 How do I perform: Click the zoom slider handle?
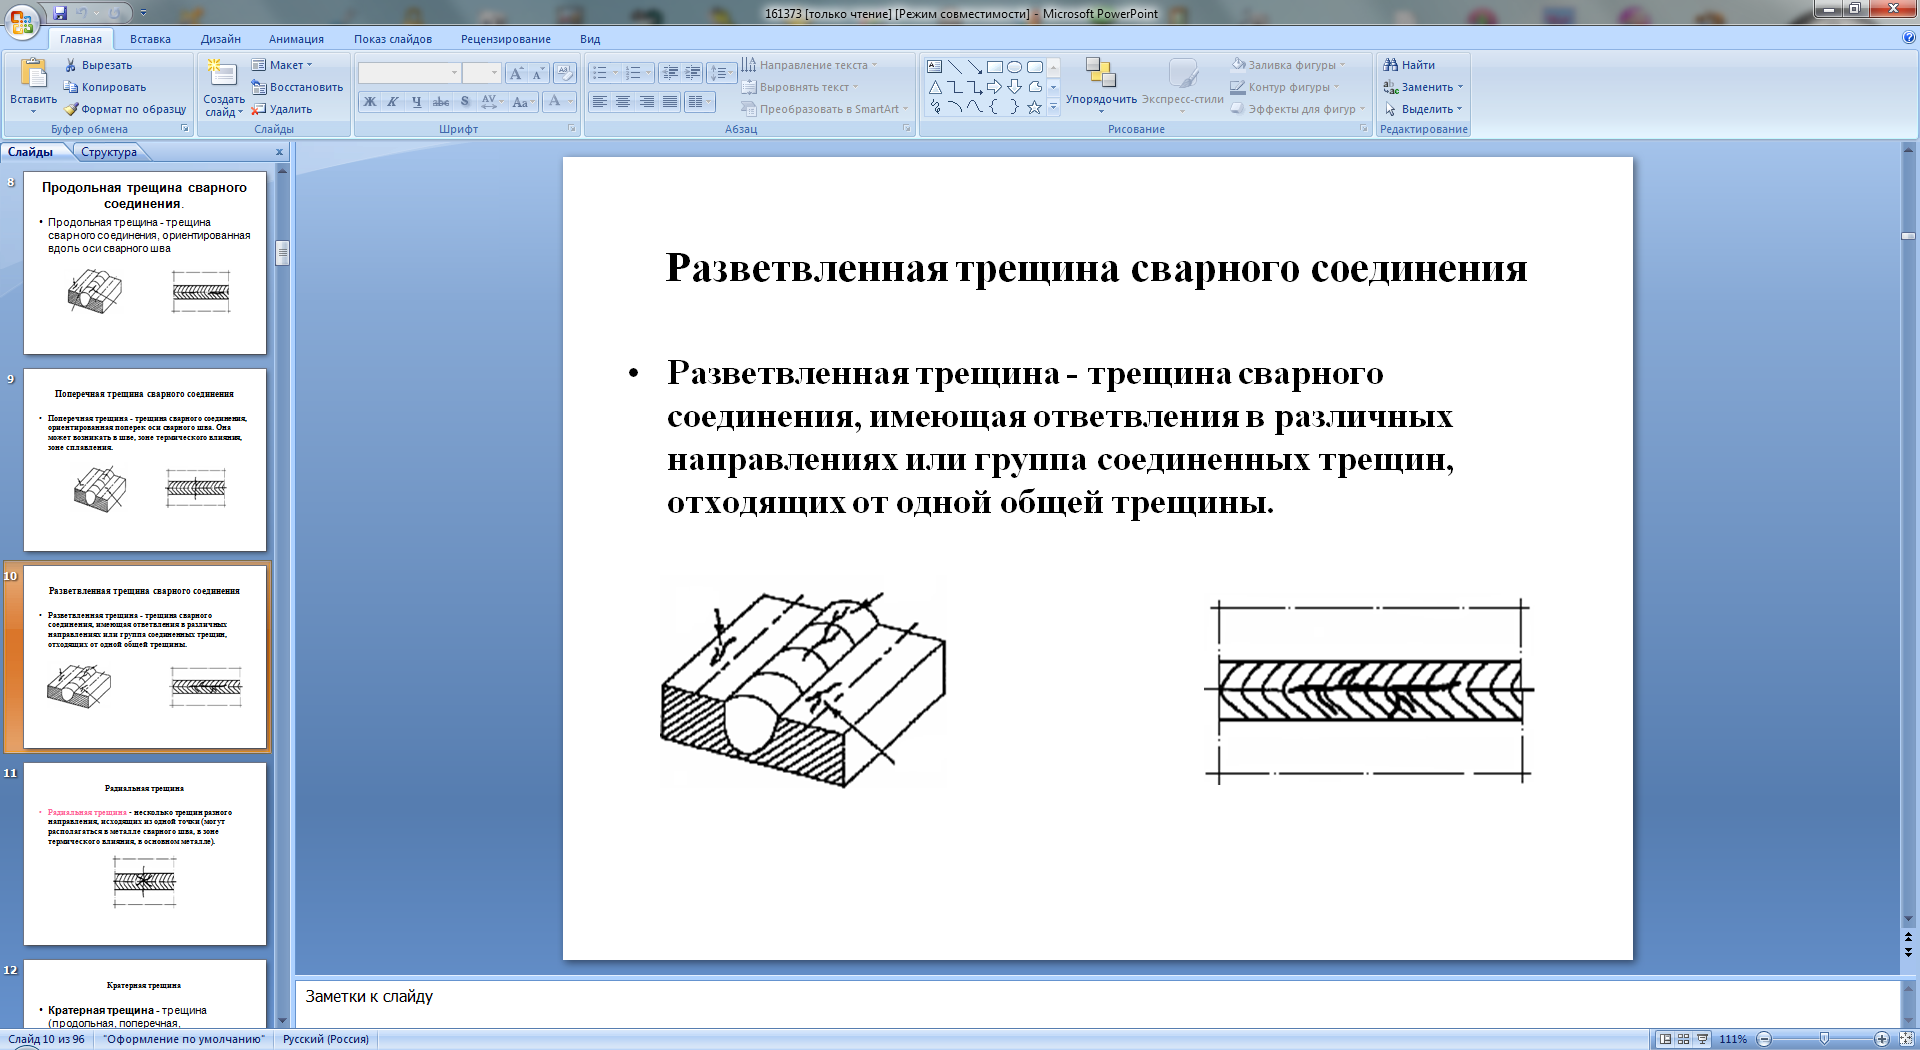[1825, 1039]
